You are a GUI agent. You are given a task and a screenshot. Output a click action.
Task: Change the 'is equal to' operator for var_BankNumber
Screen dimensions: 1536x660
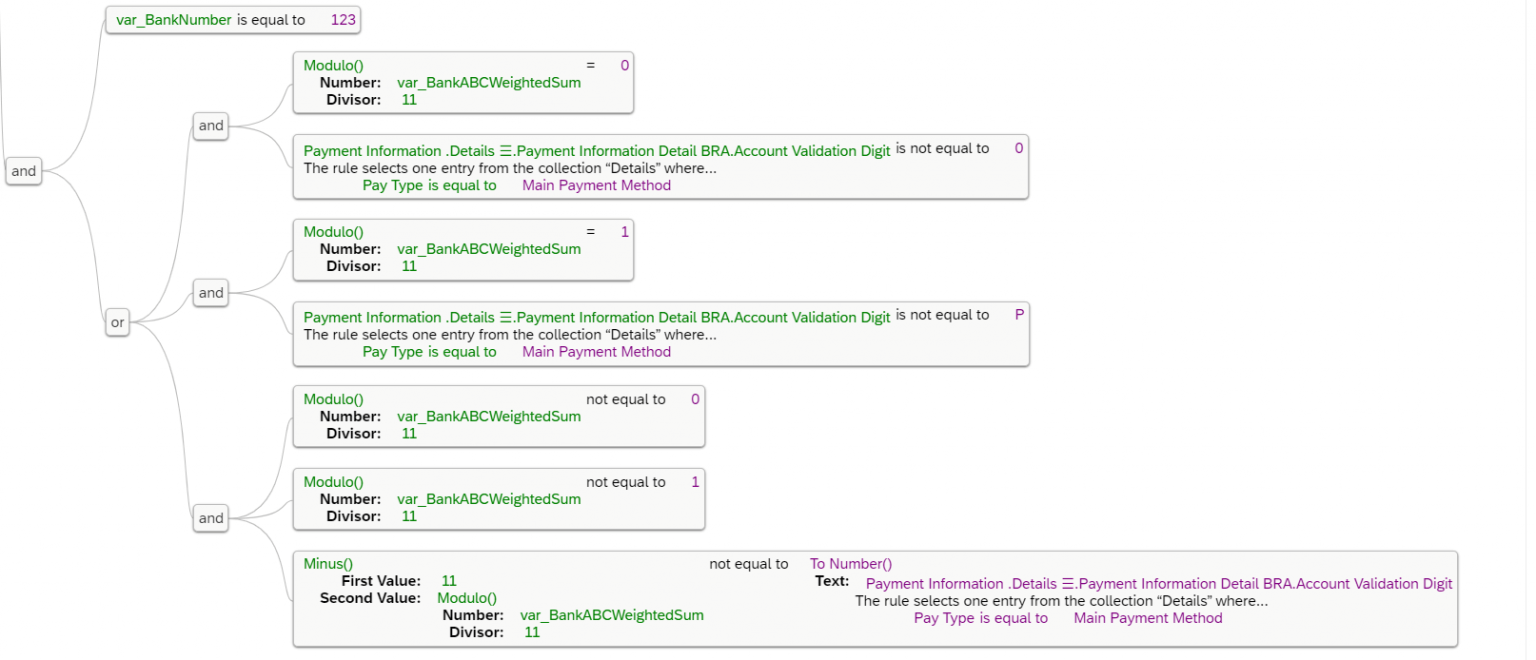272,19
